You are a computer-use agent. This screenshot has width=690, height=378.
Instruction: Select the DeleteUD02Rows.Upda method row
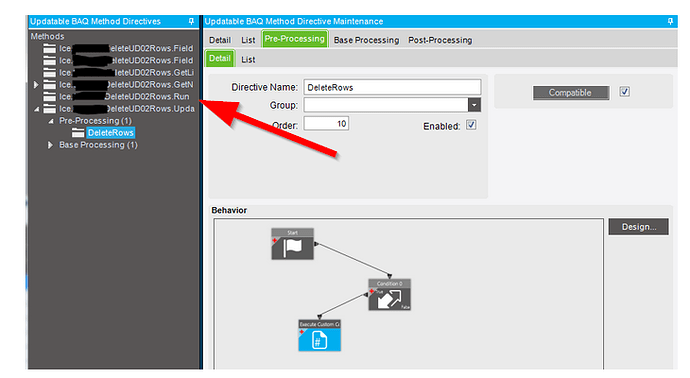[127, 108]
